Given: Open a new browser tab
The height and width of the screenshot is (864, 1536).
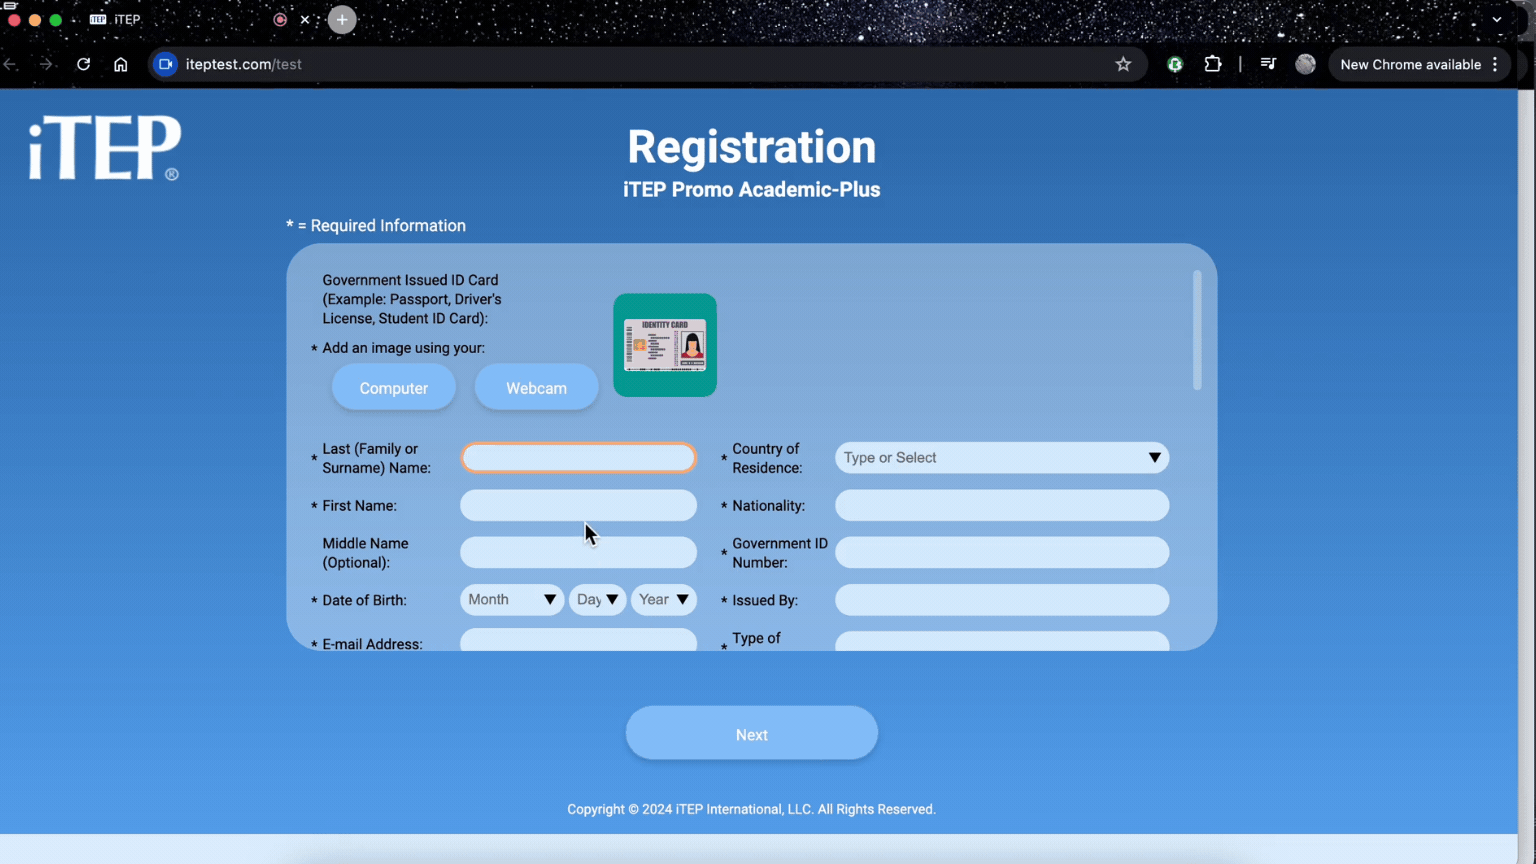Looking at the screenshot, I should [342, 19].
